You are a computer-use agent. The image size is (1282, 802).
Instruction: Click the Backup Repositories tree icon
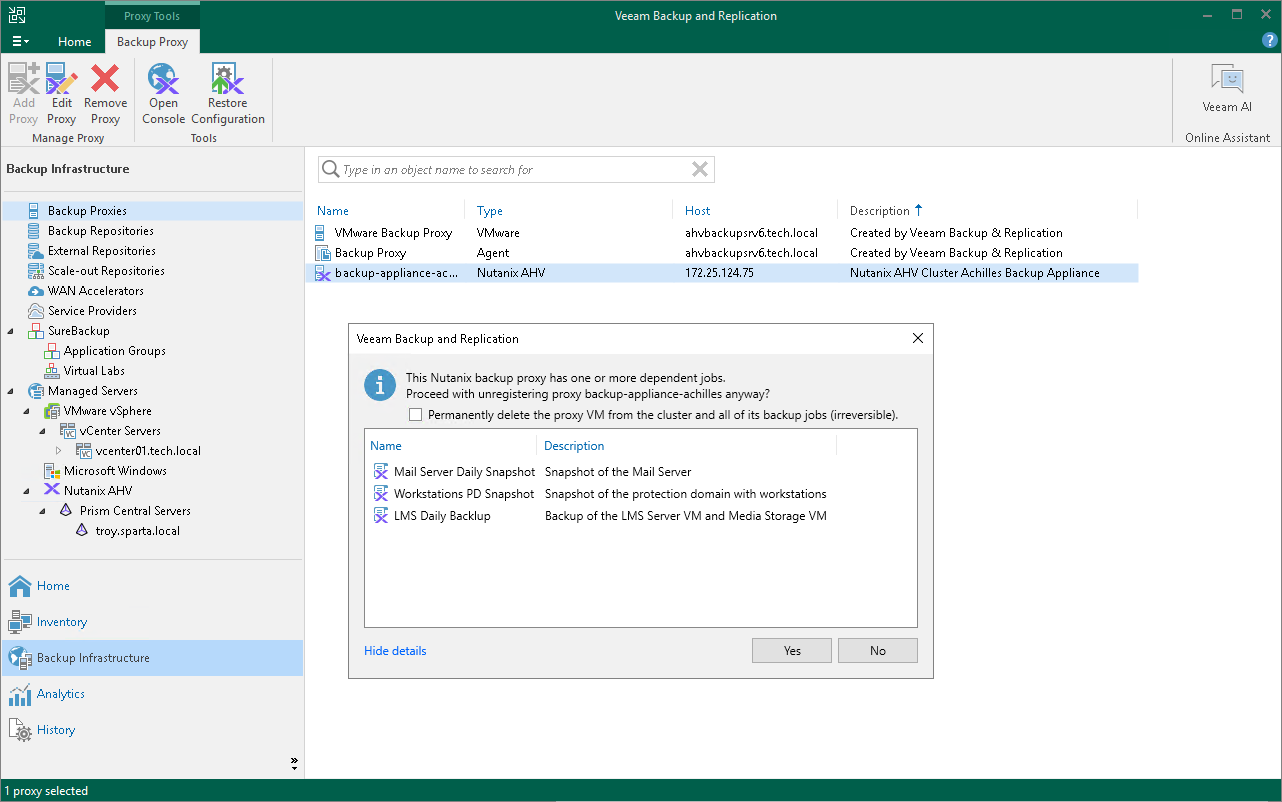pyautogui.click(x=34, y=231)
